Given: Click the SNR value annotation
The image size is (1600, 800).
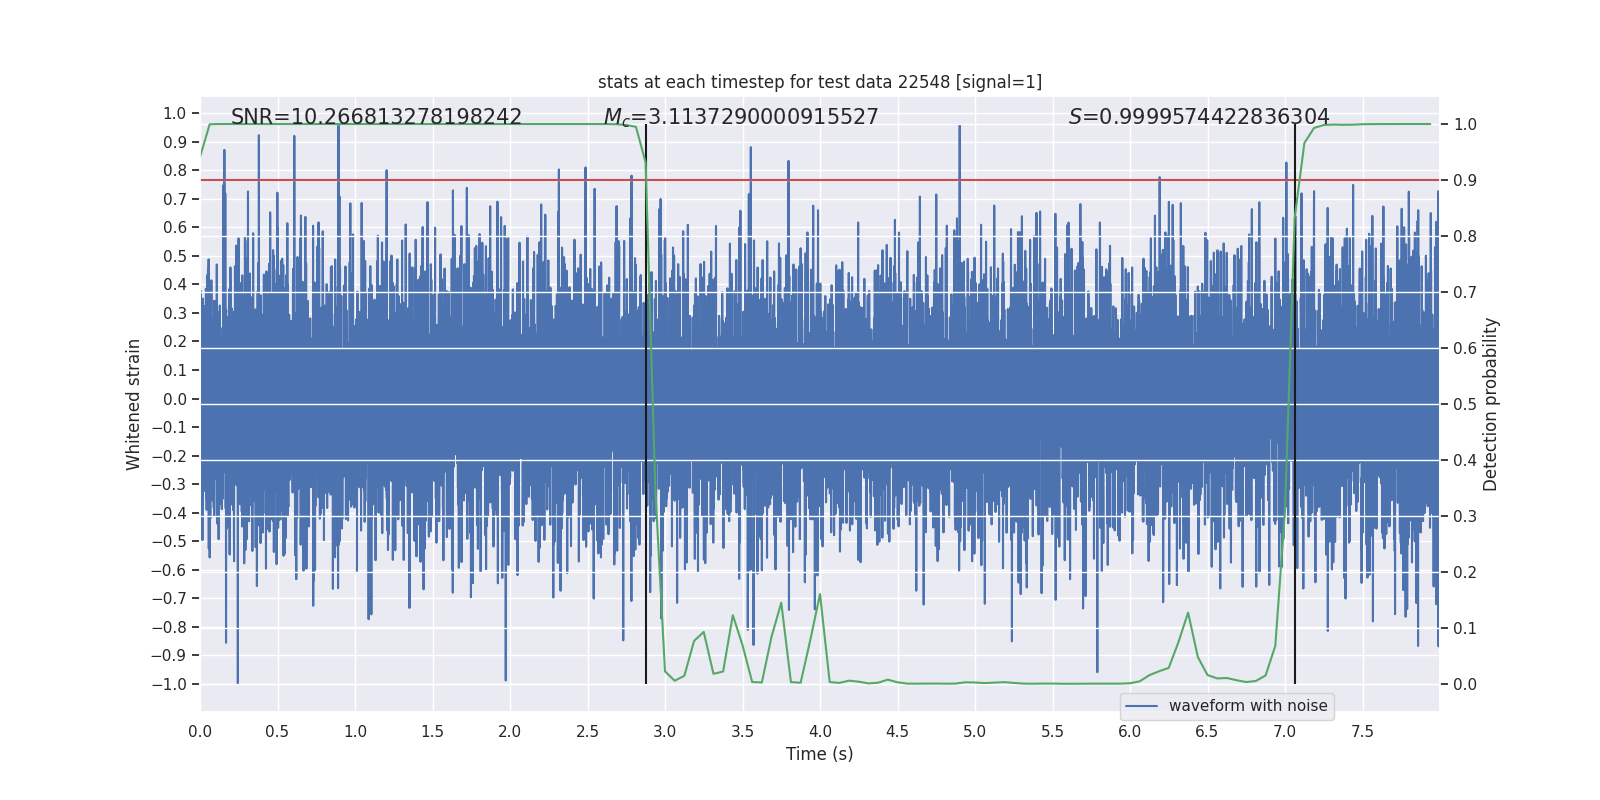Looking at the screenshot, I should tap(376, 117).
